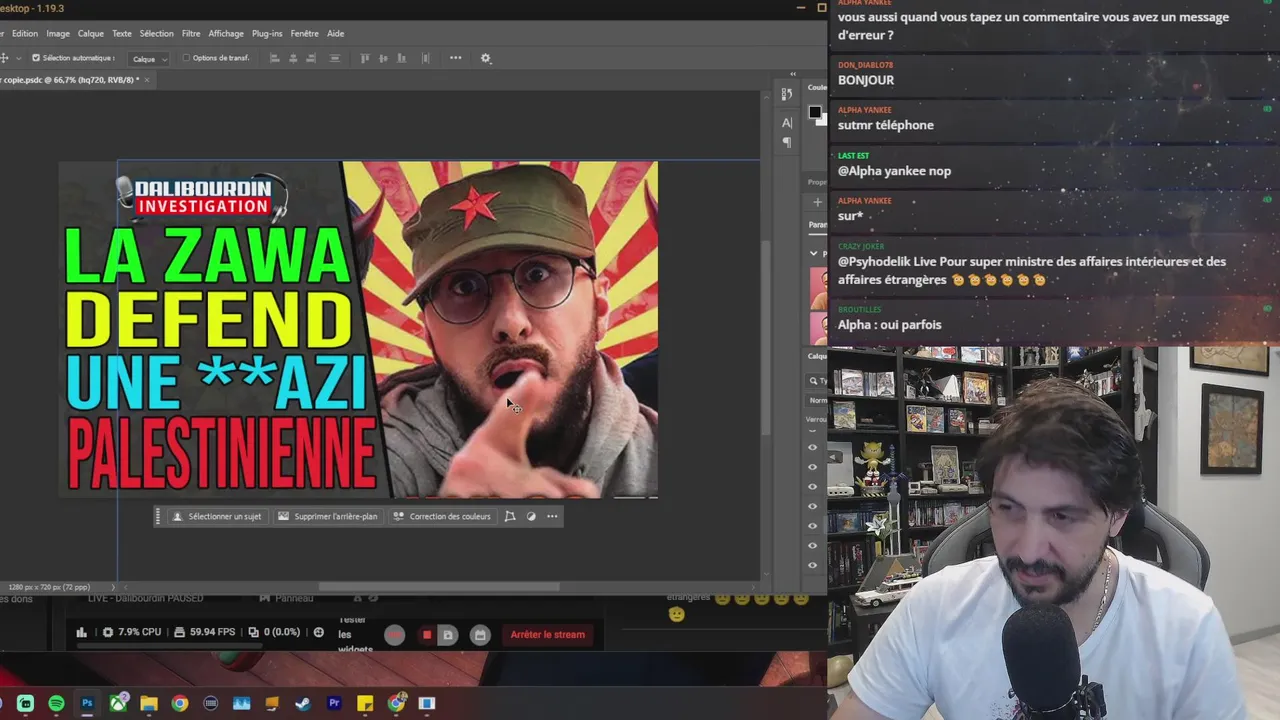Open the Plug-ins menu

267,33
